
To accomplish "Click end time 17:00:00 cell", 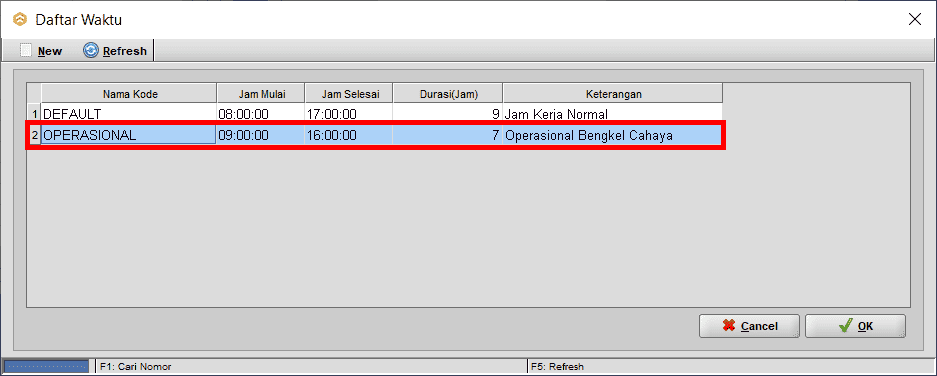I will pyautogui.click(x=349, y=113).
